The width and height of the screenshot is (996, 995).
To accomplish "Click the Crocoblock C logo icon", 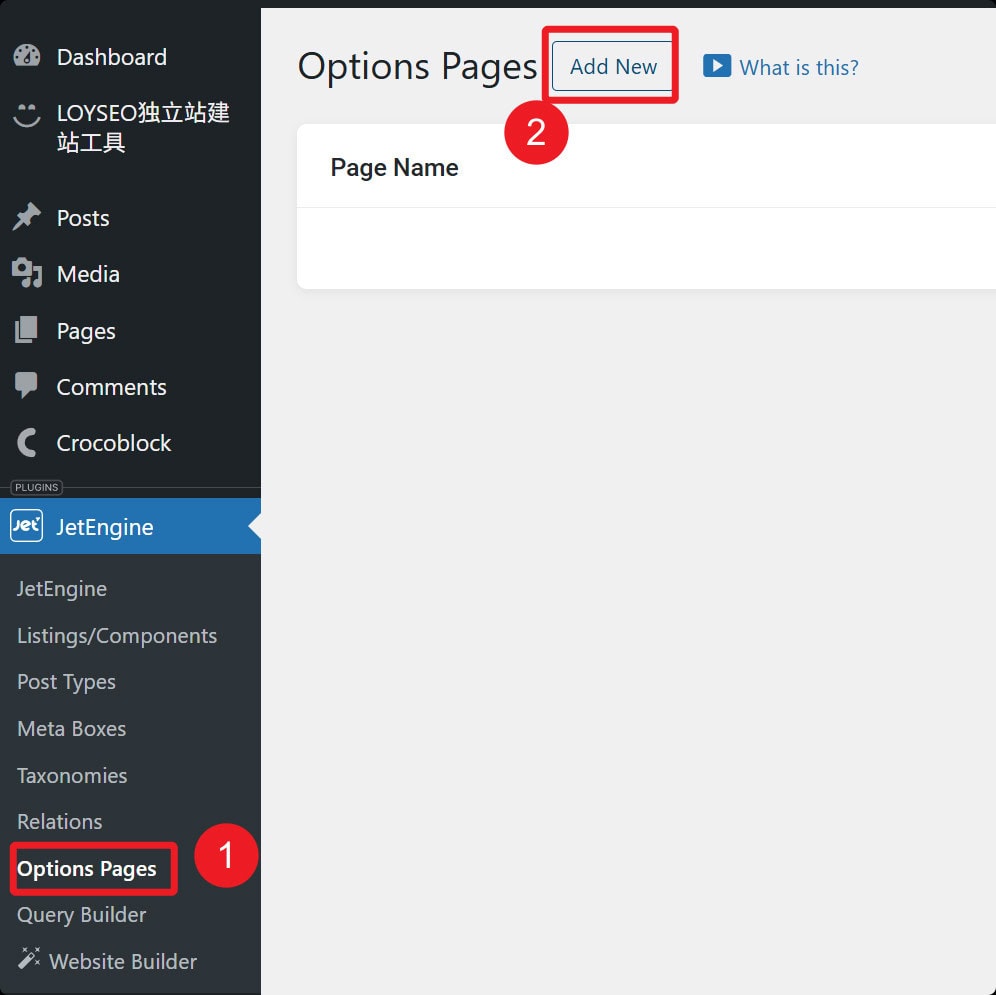I will point(27,442).
